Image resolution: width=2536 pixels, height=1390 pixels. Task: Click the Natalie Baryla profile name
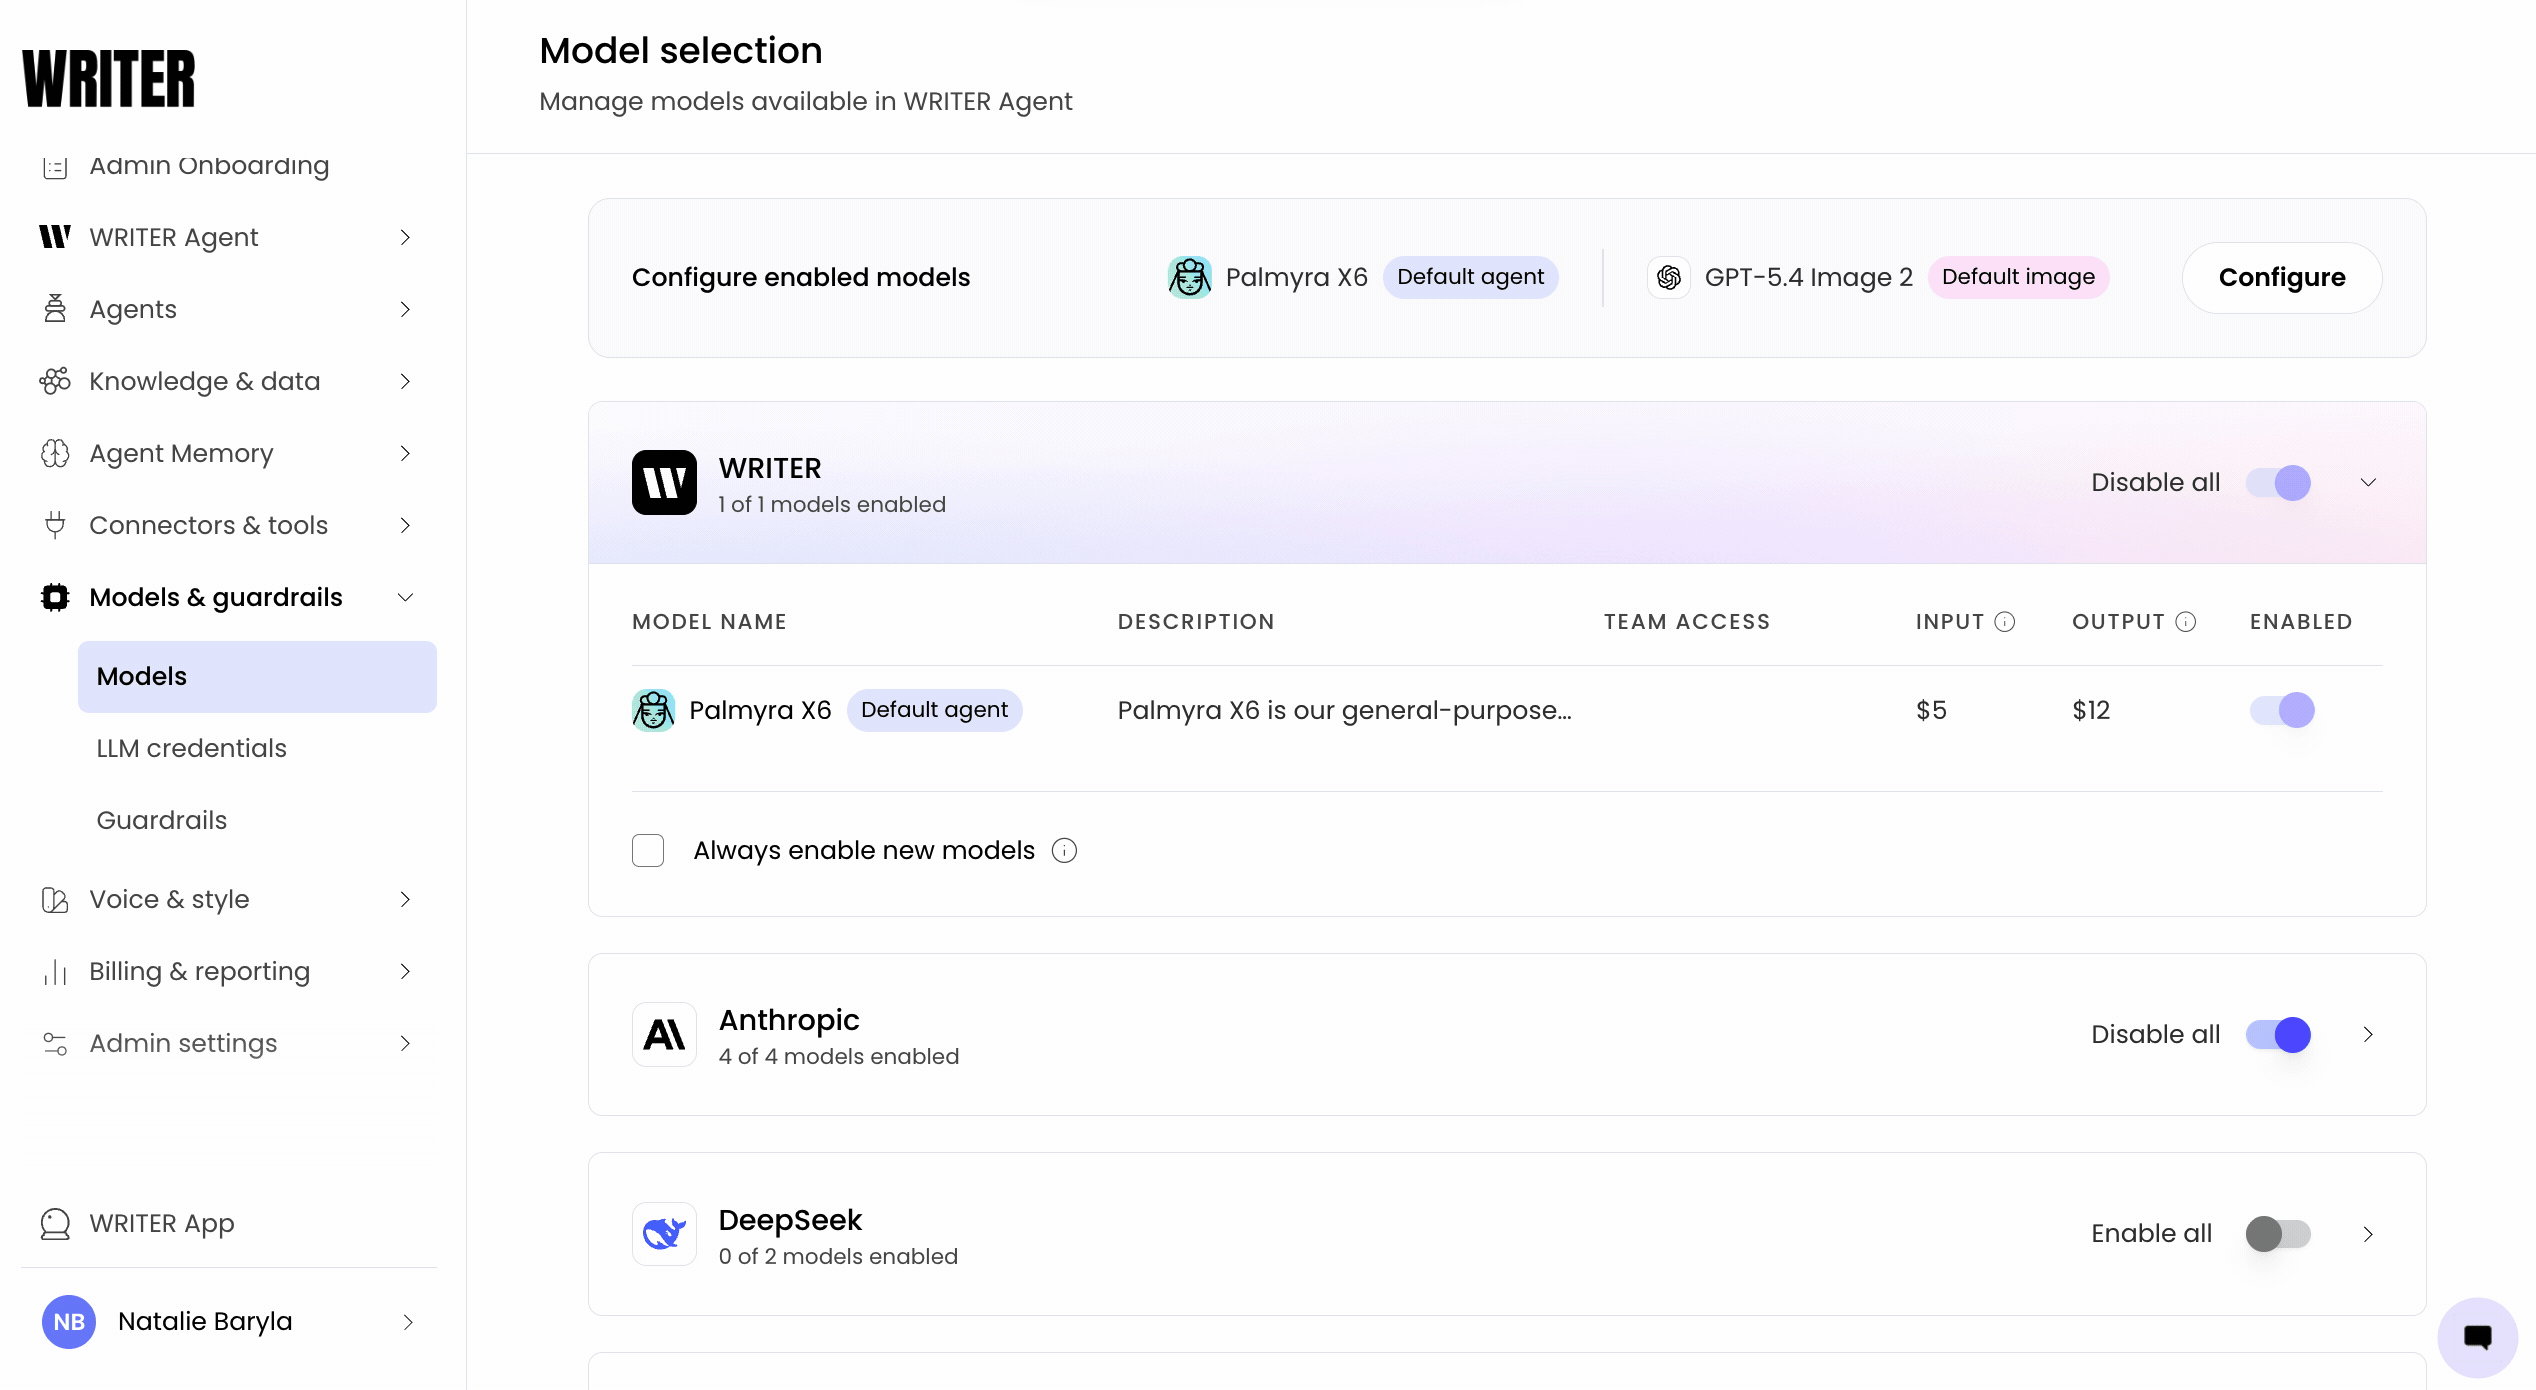pyautogui.click(x=205, y=1322)
